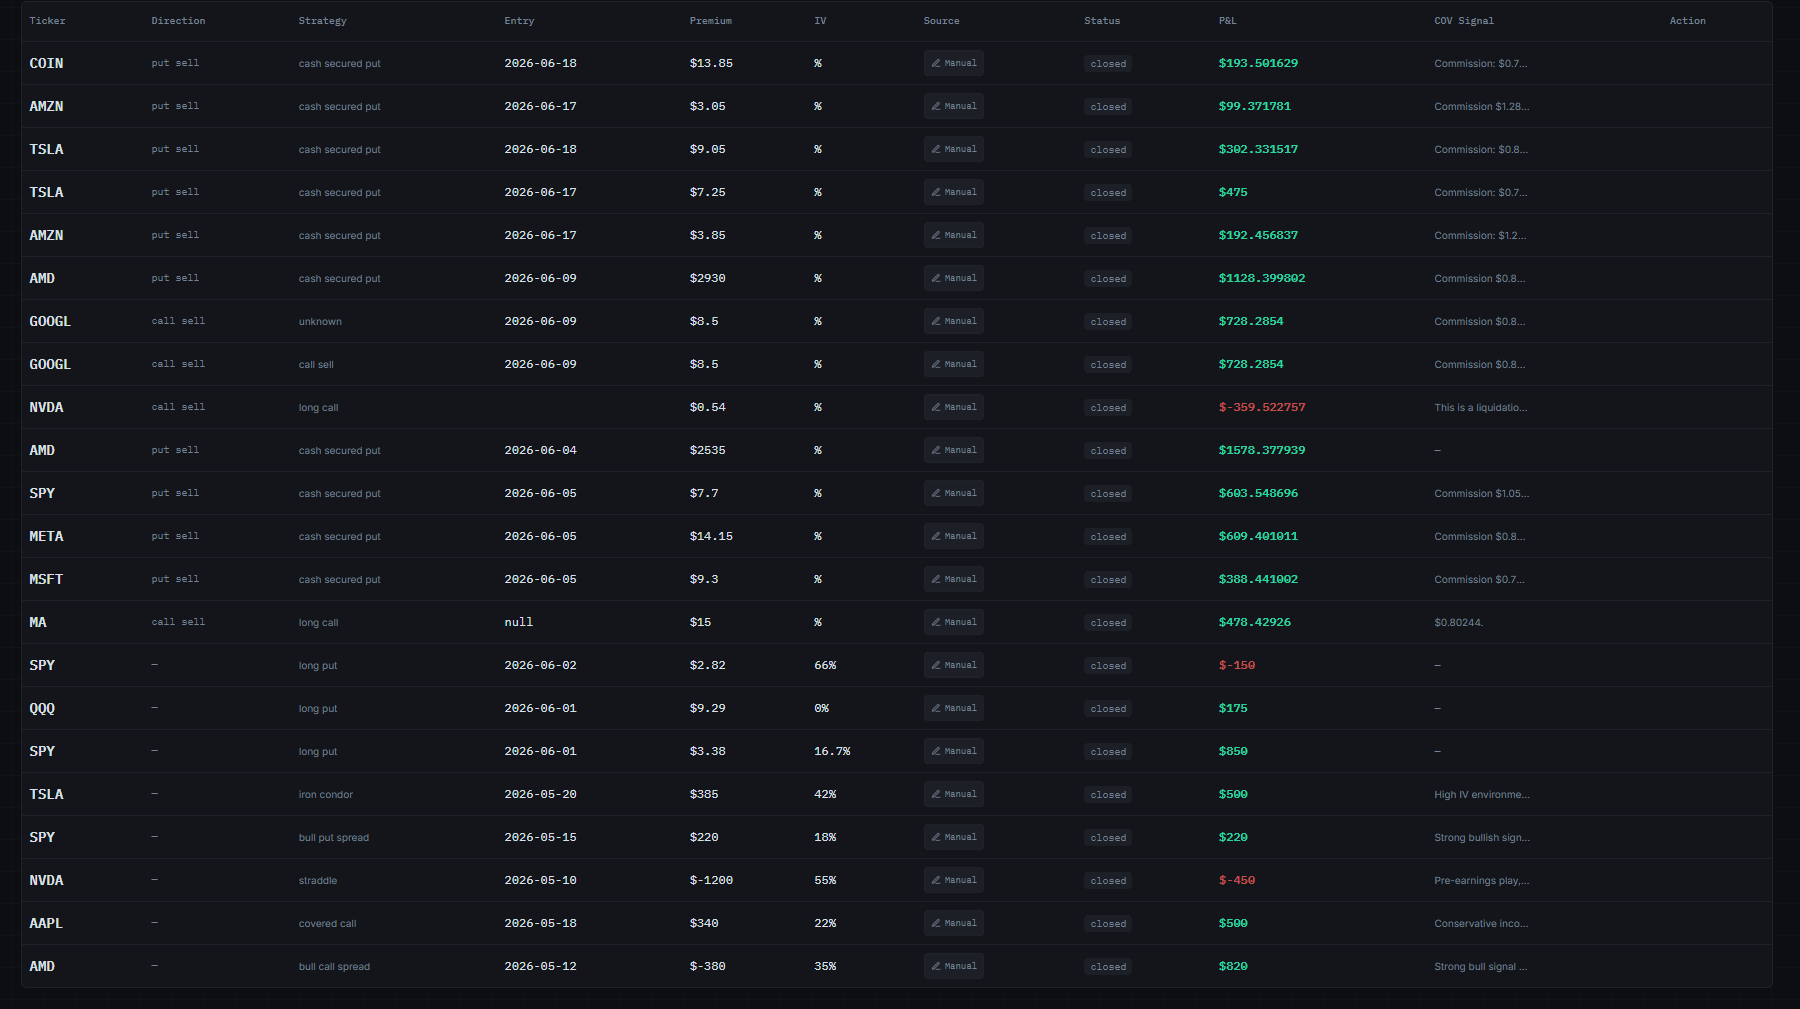Click the Manual button in the NVDA long call row
Screen dimensions: 1800x1009
pos(953,407)
